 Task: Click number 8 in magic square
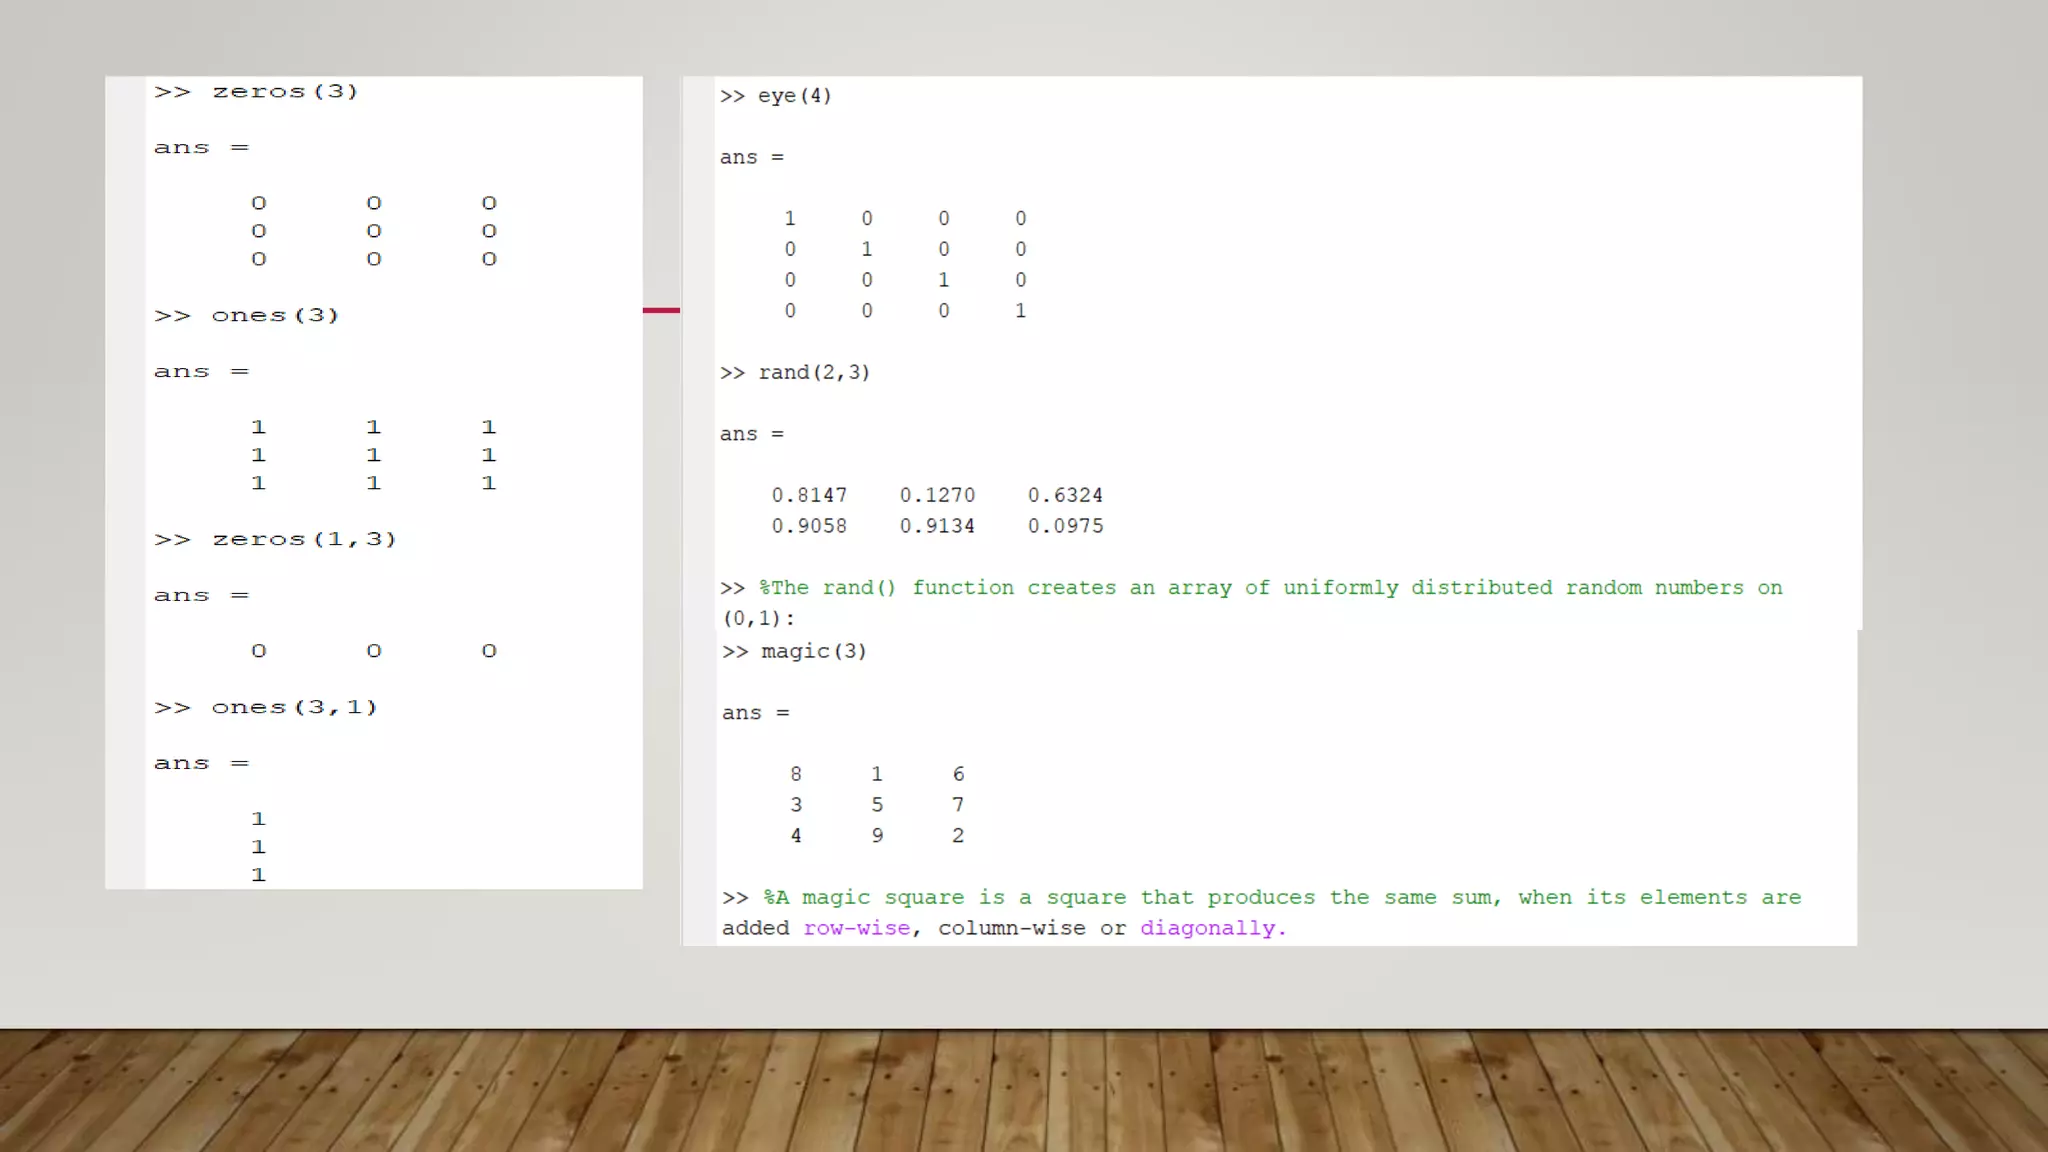tap(796, 774)
